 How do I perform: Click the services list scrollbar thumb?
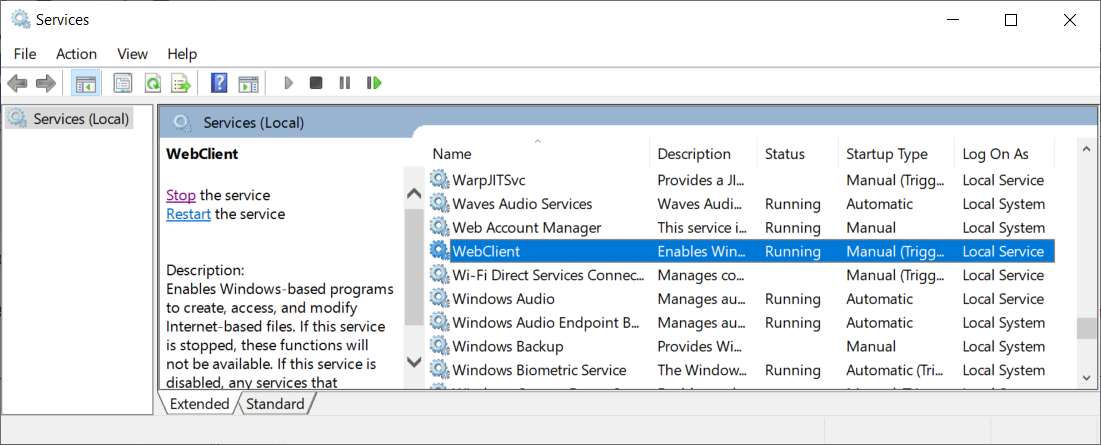[x=1087, y=329]
